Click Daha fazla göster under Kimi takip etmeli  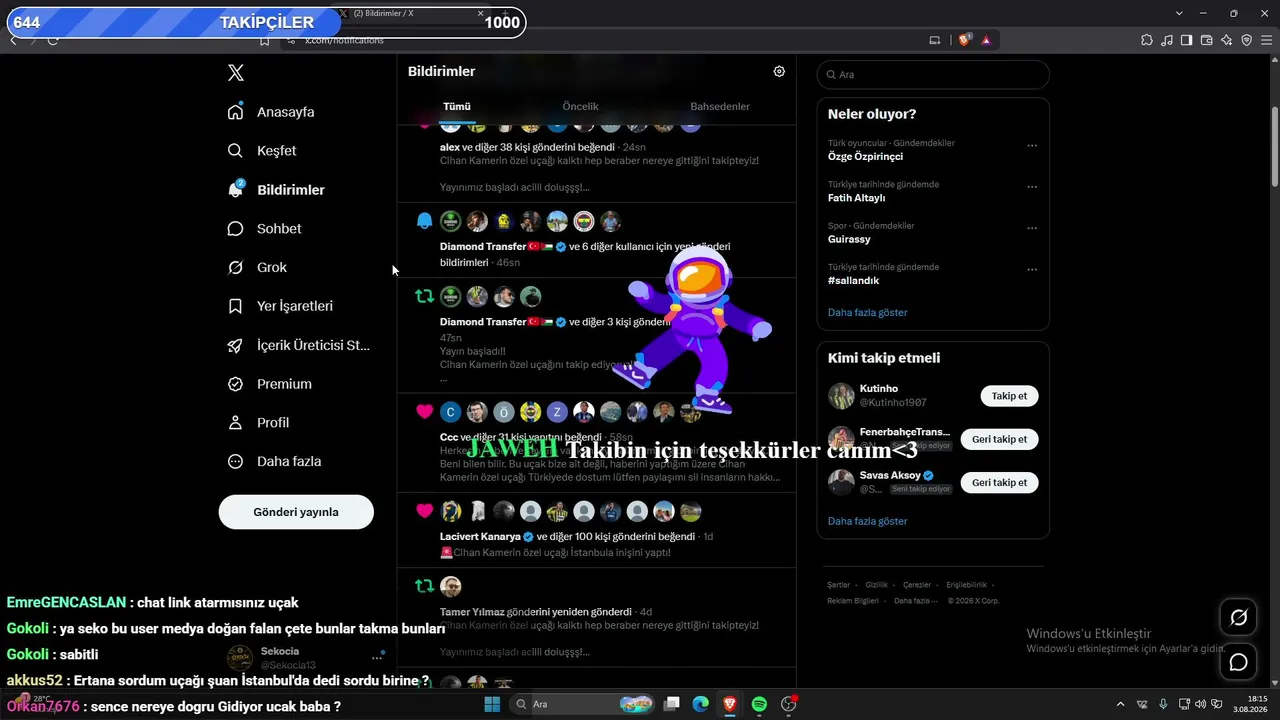868,521
